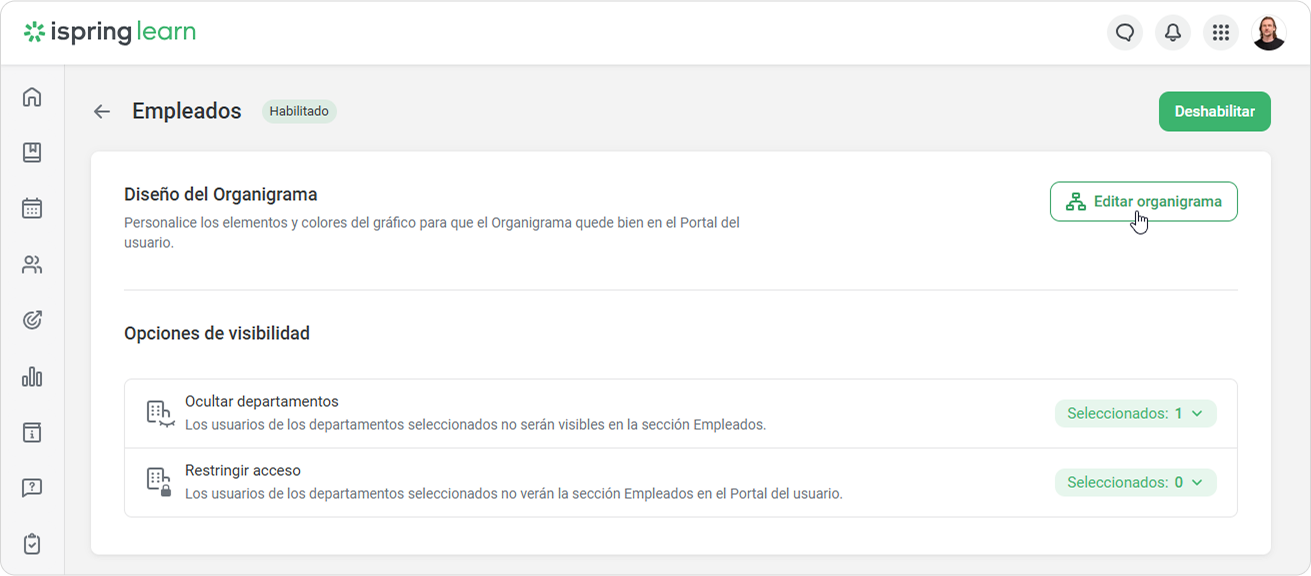Click the Editar organigrama button
Viewport: 1311px width, 576px height.
pyautogui.click(x=1143, y=202)
